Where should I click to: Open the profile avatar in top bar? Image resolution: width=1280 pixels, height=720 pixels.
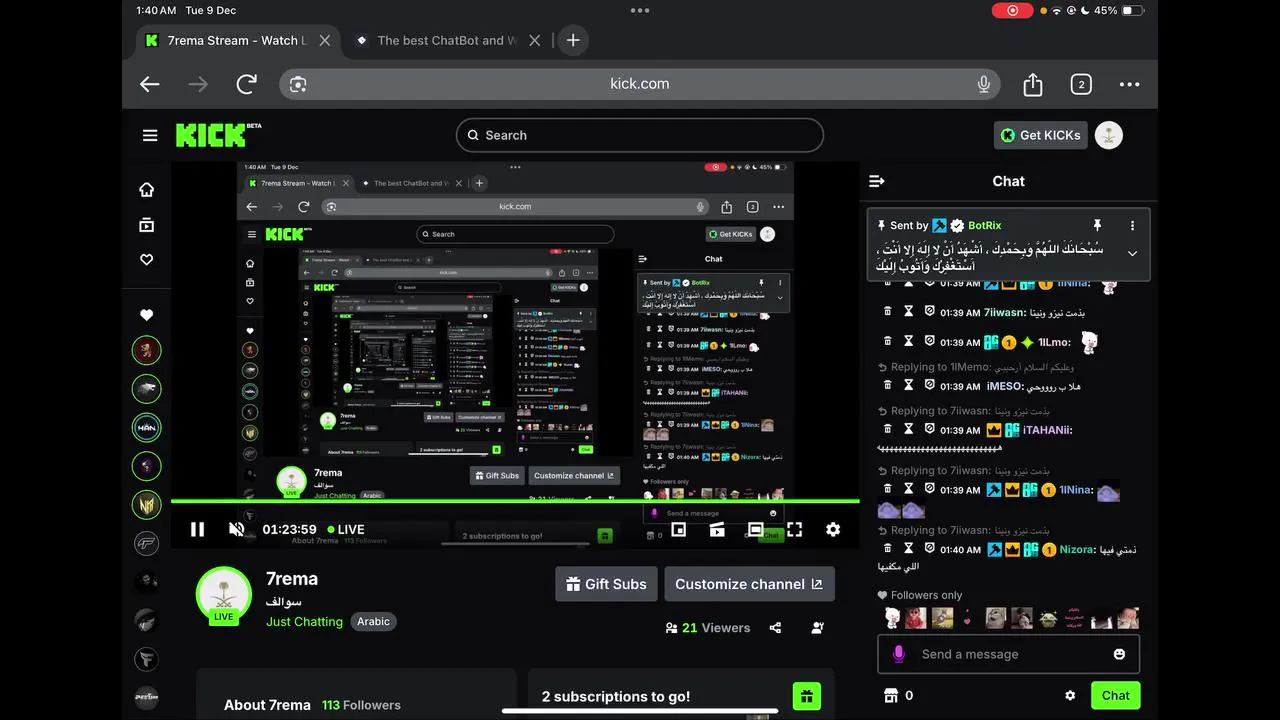tap(1108, 135)
